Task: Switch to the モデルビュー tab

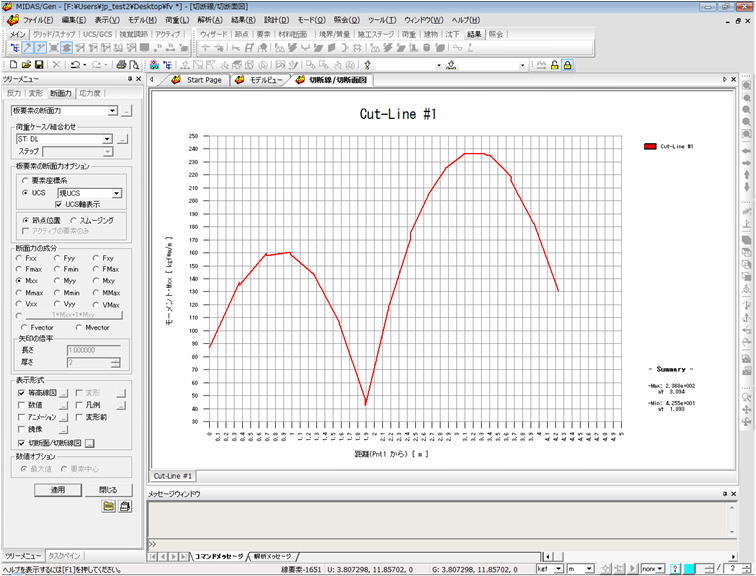Action: click(x=259, y=80)
